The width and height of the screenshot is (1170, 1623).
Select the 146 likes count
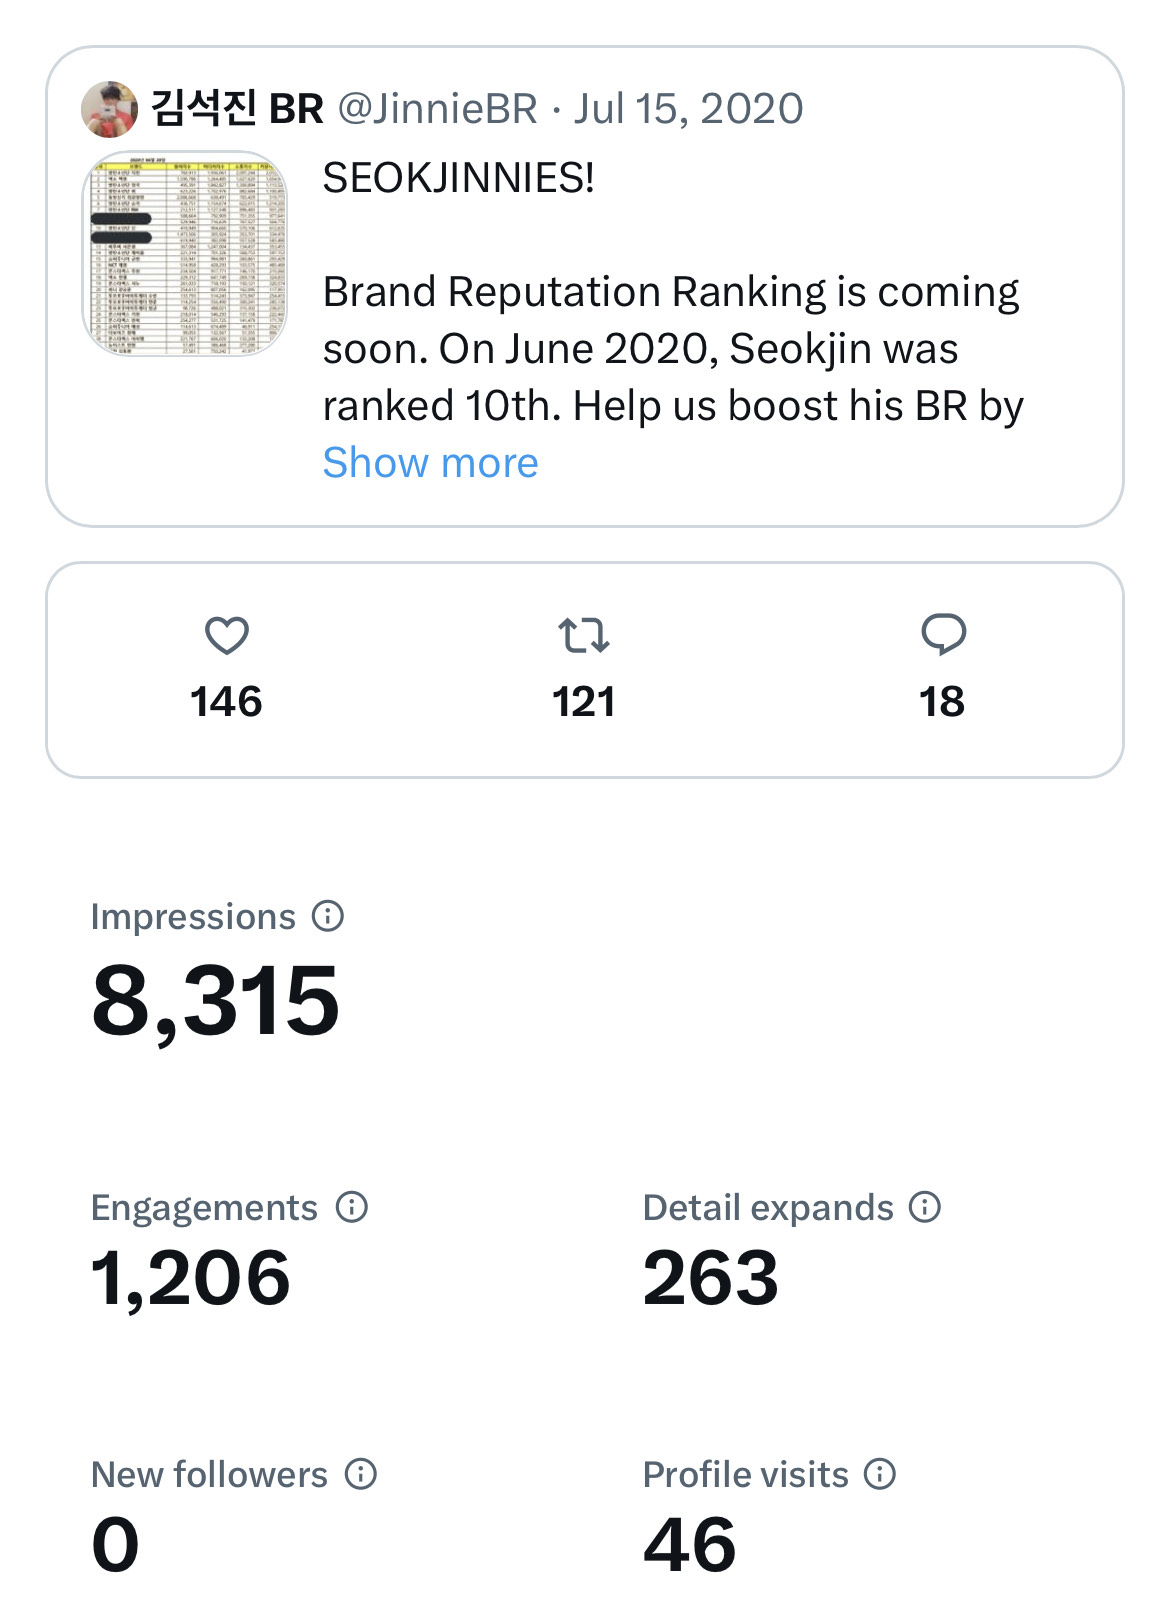227,702
